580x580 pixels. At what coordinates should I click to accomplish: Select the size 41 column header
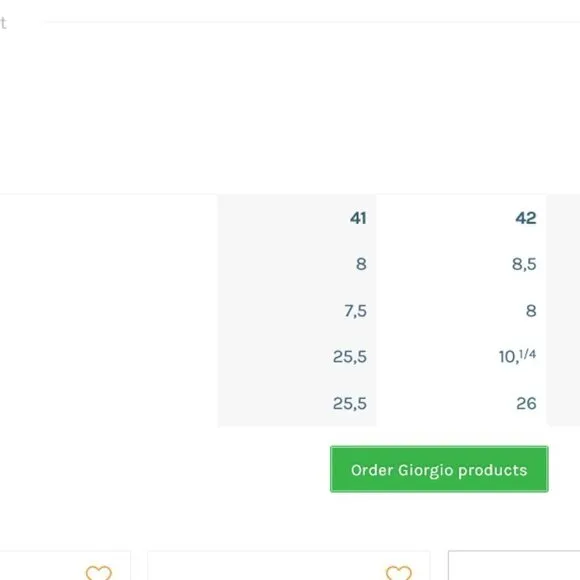pyautogui.click(x=358, y=218)
